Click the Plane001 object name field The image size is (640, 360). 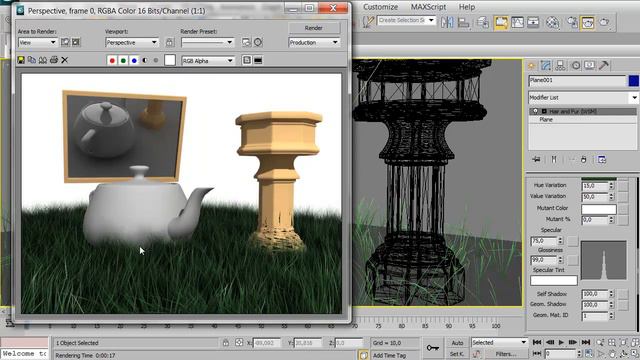point(577,80)
